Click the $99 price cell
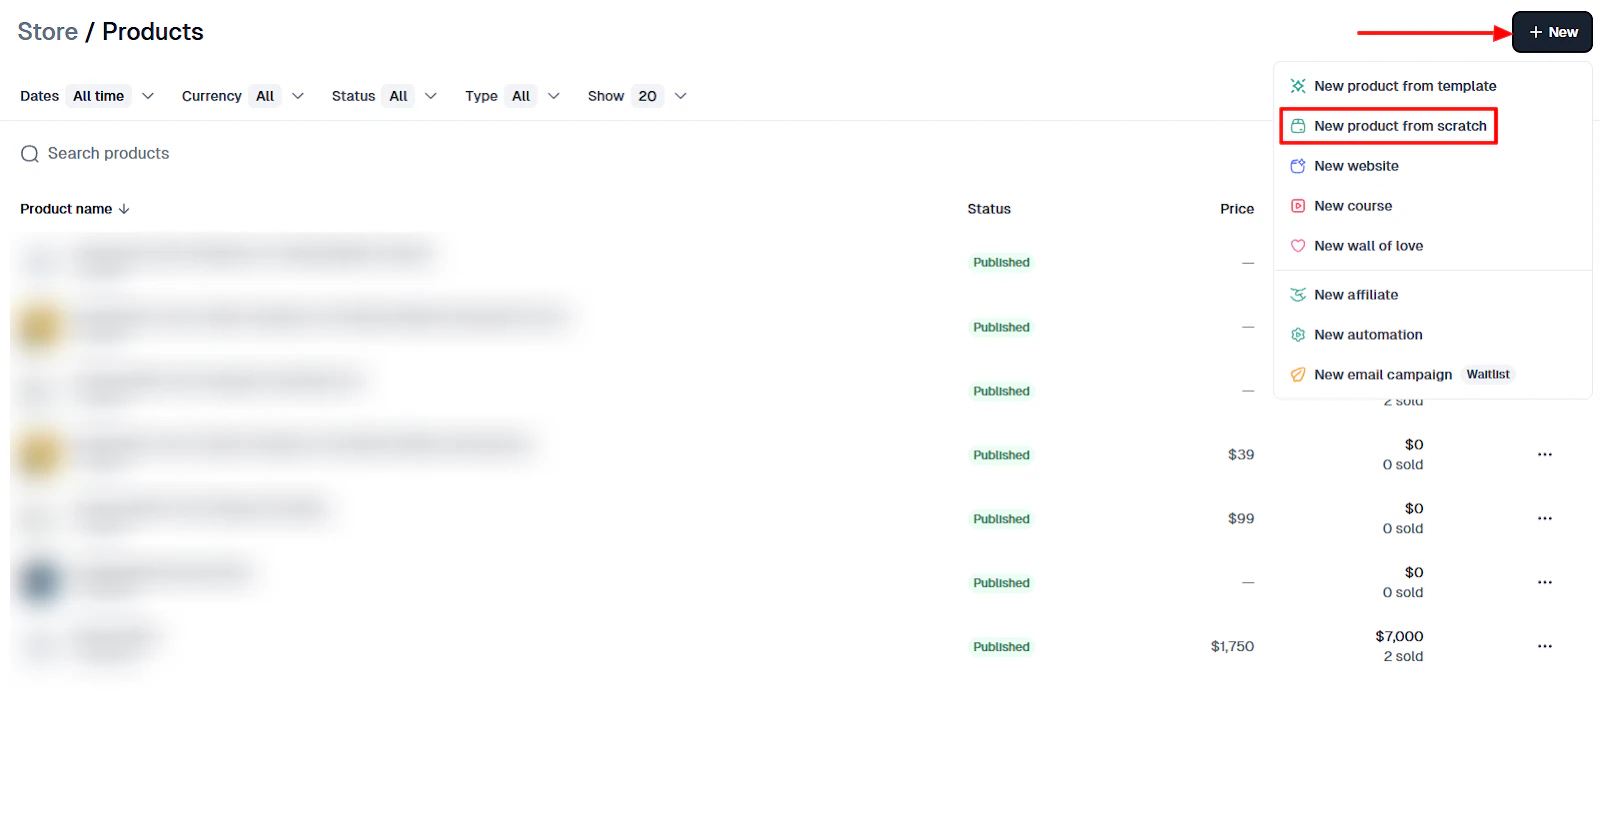Screen dimensions: 1600x818 (1241, 519)
